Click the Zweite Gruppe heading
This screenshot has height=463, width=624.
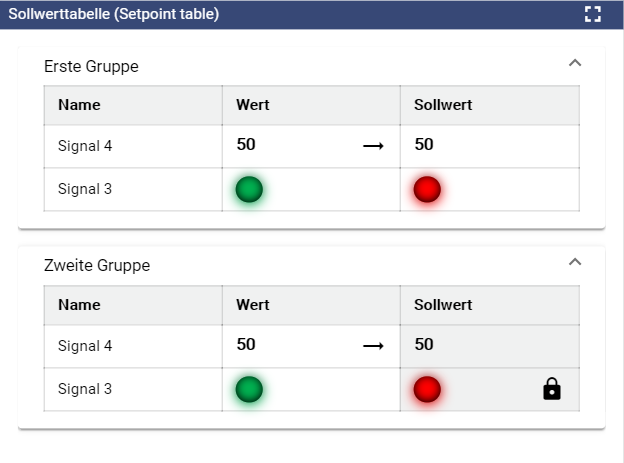coord(97,266)
